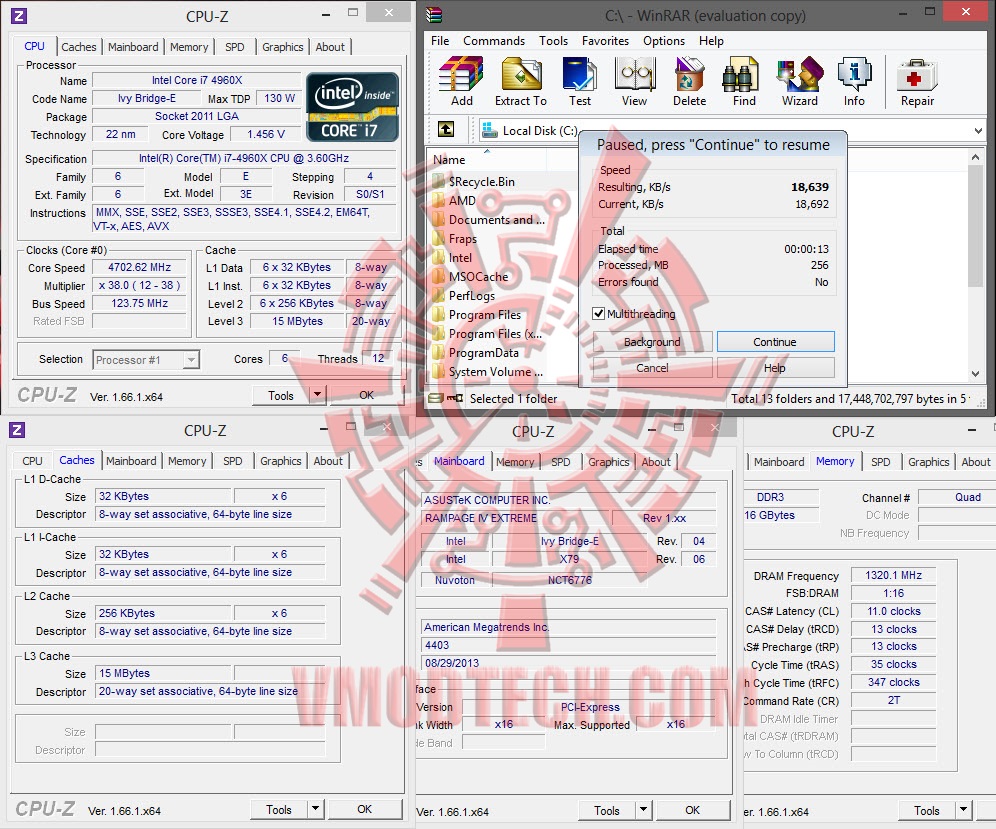The image size is (996, 829).
Task: Click the scroll-up arrow in WinRAR list
Action: pyautogui.click(x=975, y=156)
